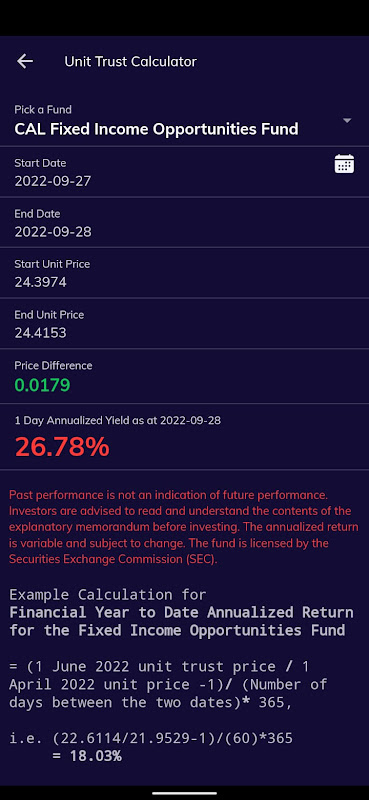Tap the red past performance disclaimer text
The height and width of the screenshot is (800, 369).
(x=184, y=527)
